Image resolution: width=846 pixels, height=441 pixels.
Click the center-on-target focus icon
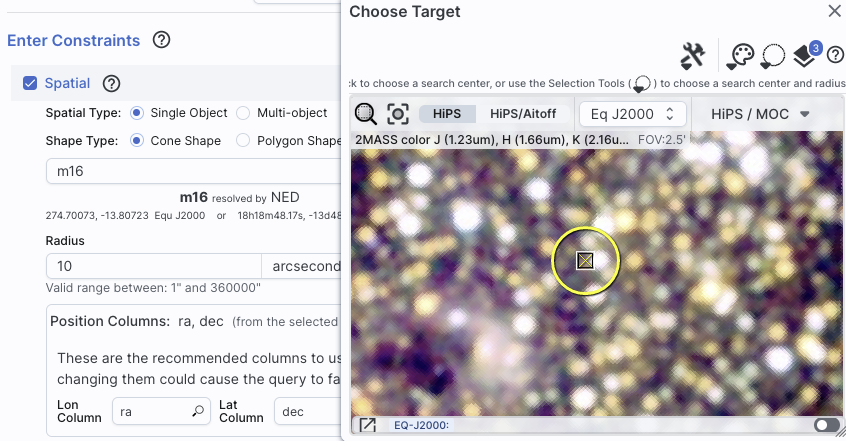(398, 114)
